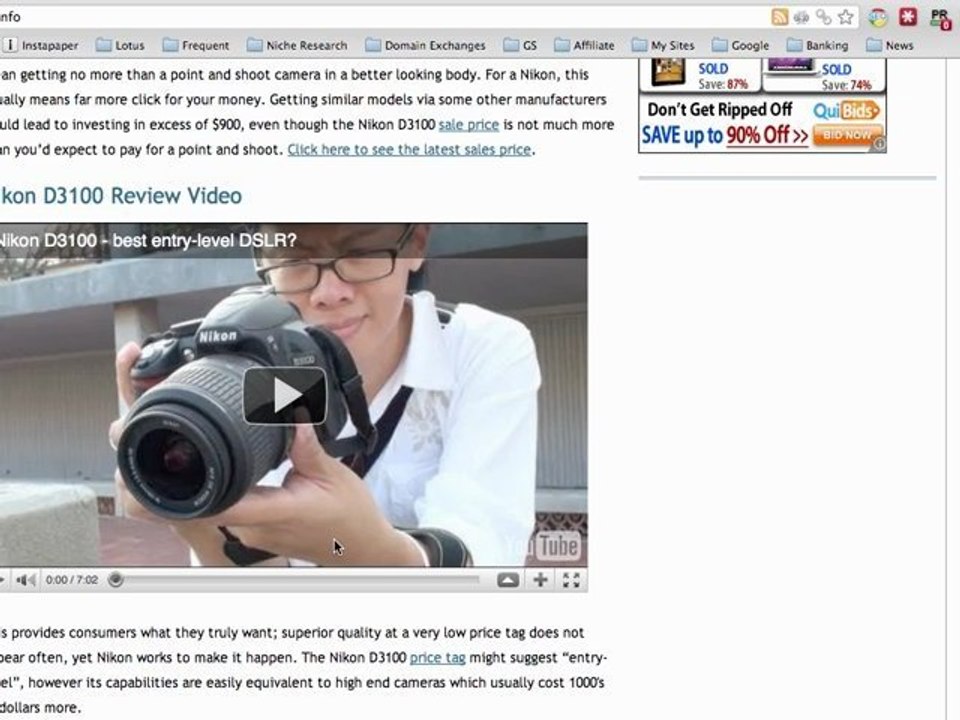Open the My Sites bookmarks folder
960x720 pixels.
[663, 45]
